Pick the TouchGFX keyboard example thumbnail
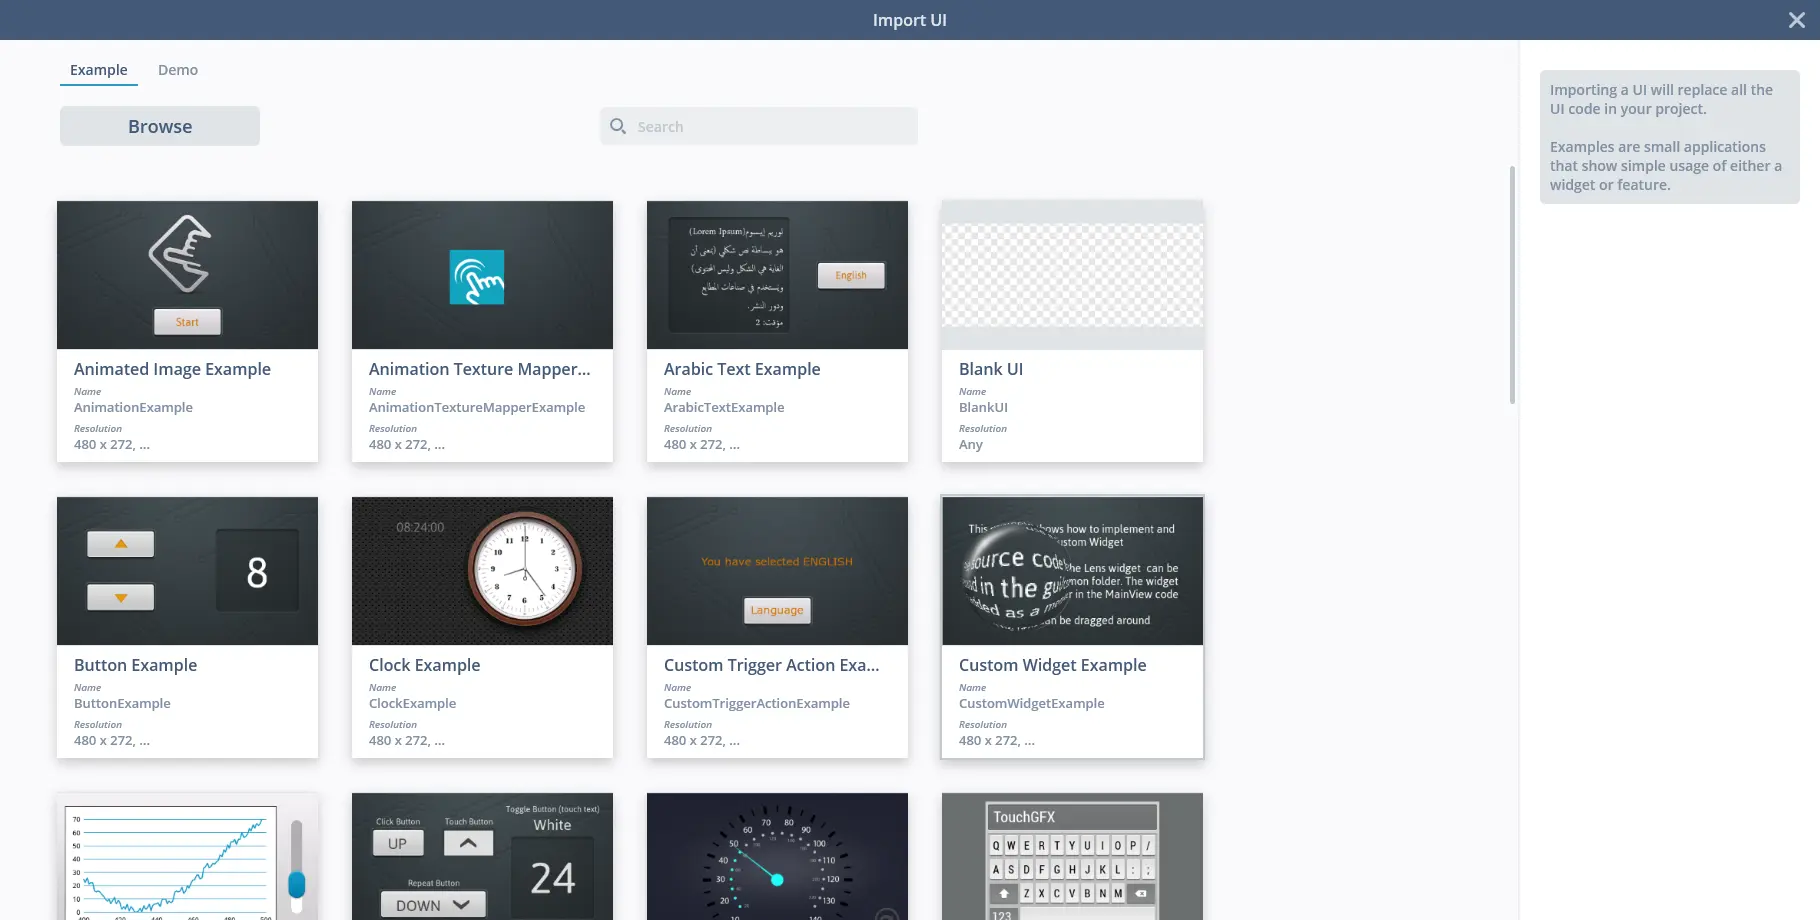The height and width of the screenshot is (920, 1820). tap(1072, 858)
